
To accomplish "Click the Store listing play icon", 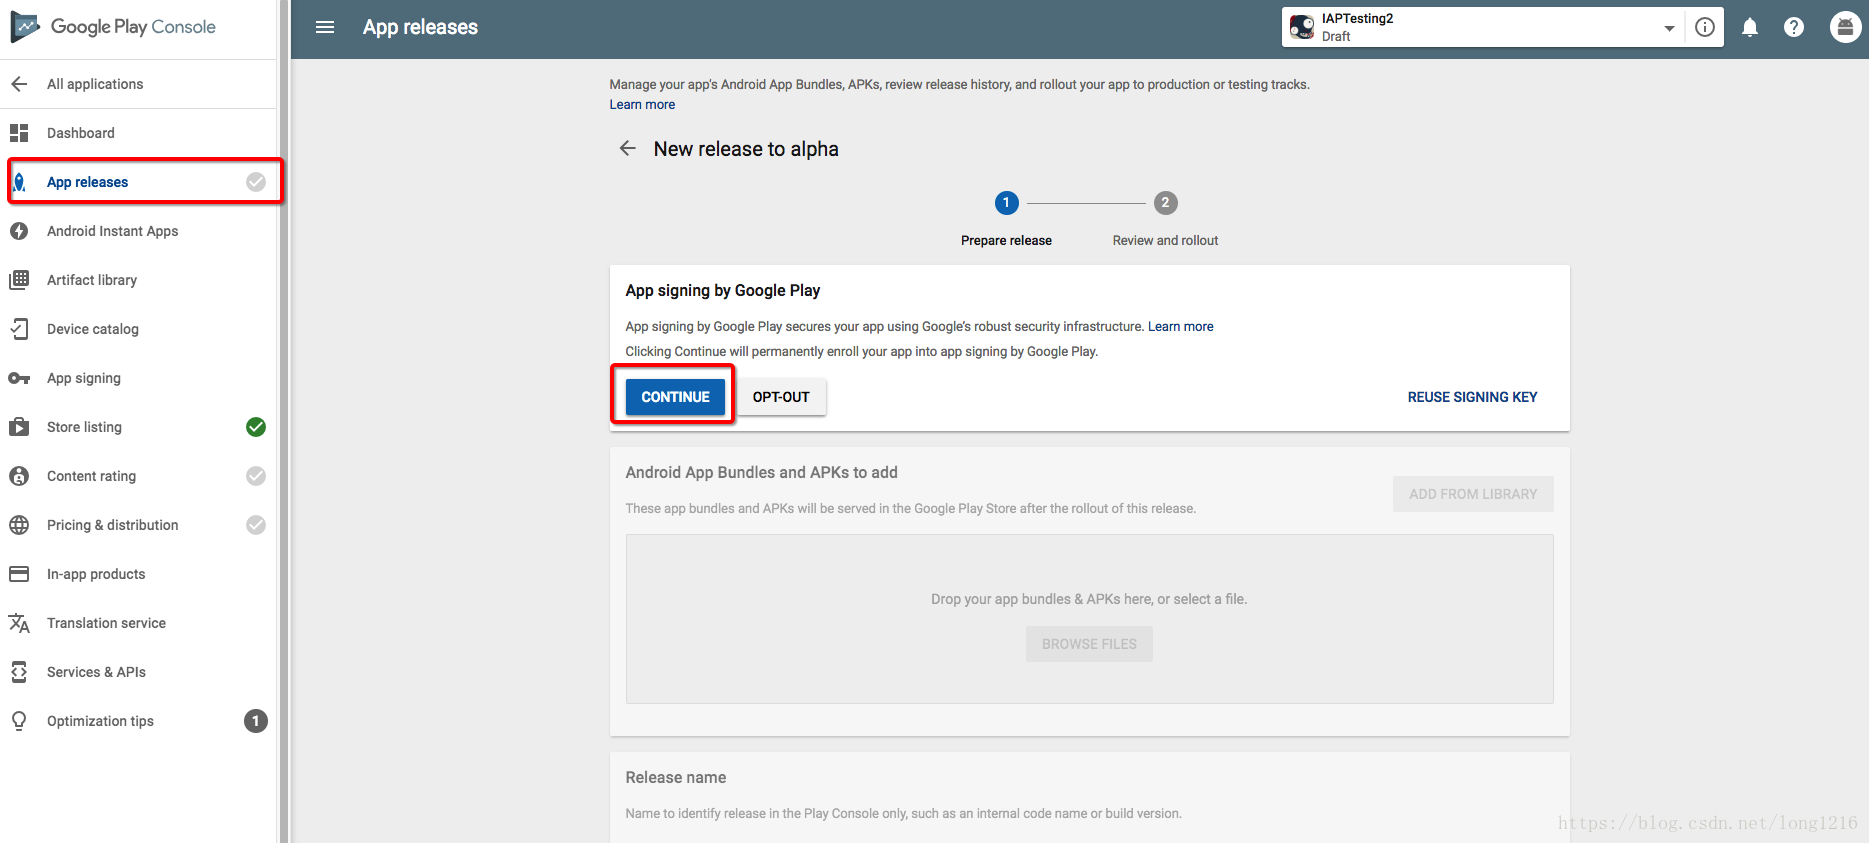I will point(19,427).
